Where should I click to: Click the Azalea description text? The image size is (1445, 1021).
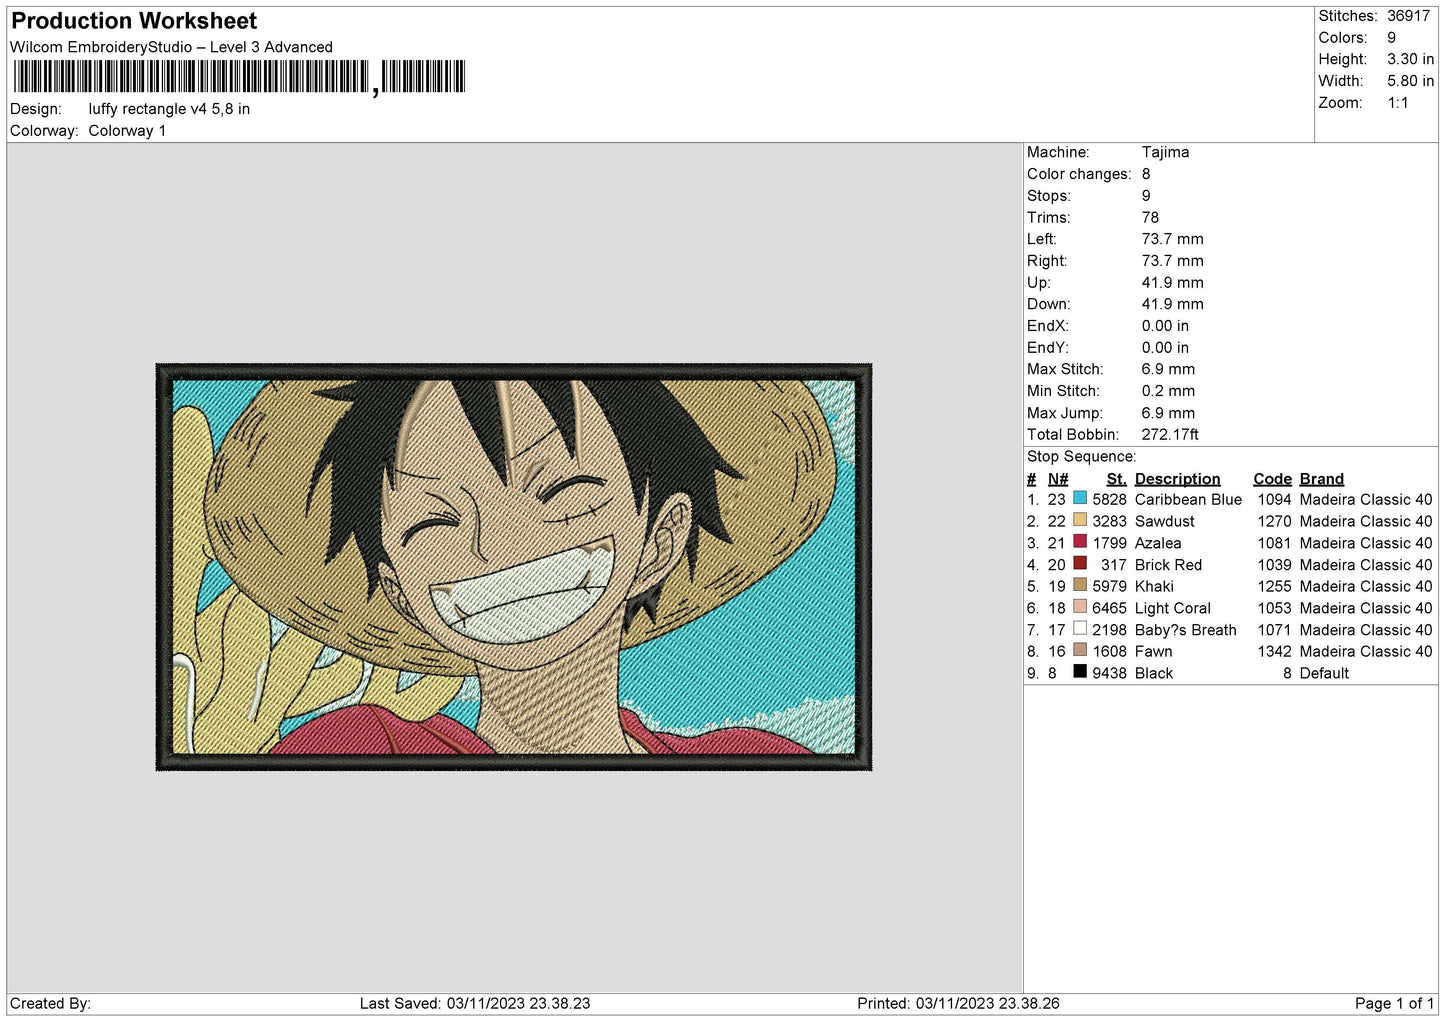1158,544
